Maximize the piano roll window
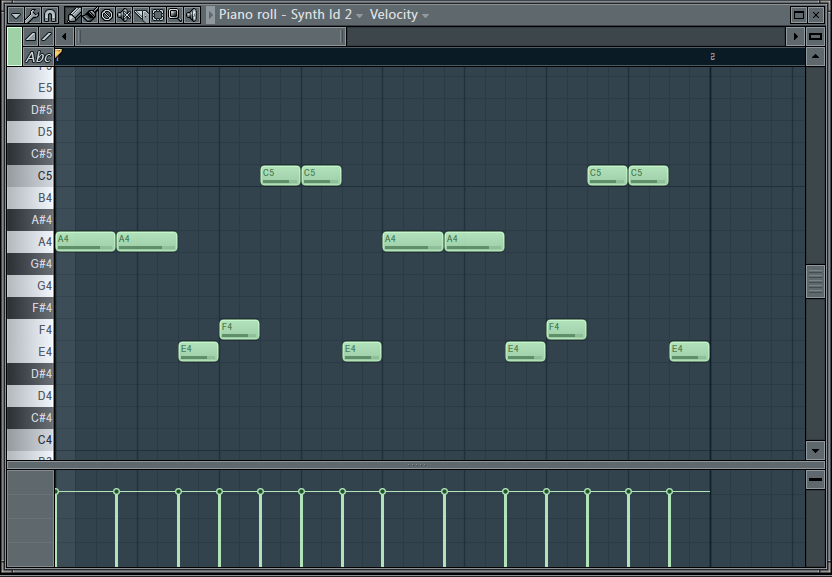Image resolution: width=832 pixels, height=577 pixels. 798,15
